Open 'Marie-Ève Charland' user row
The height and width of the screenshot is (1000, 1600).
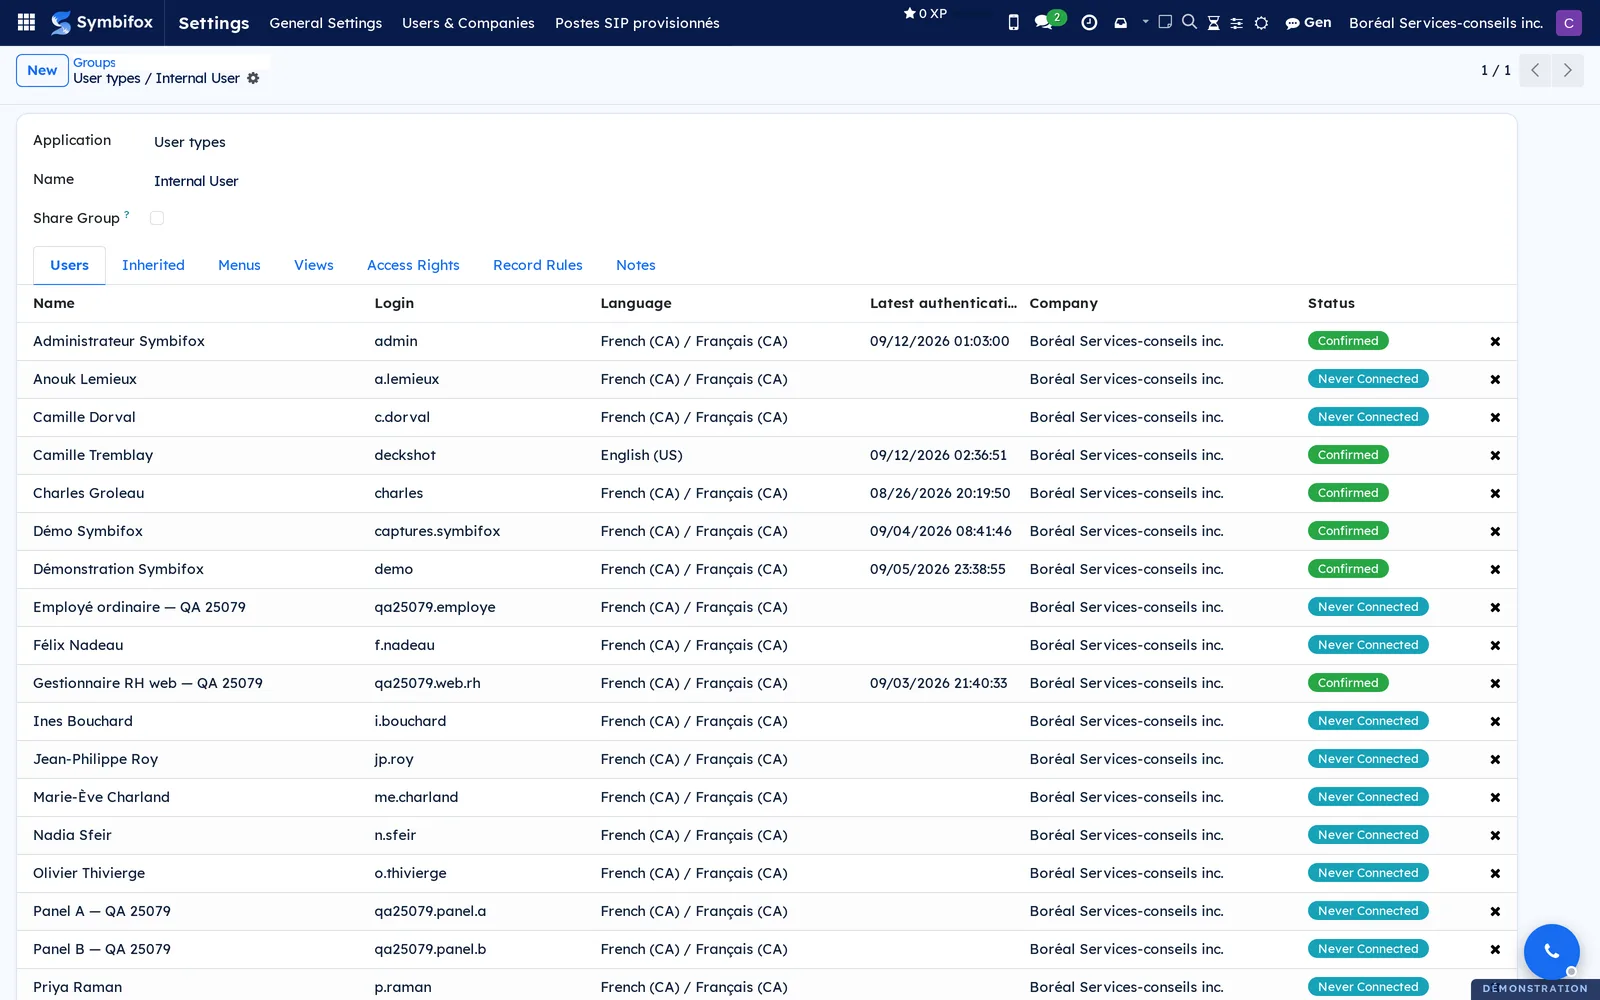pyautogui.click(x=766, y=797)
